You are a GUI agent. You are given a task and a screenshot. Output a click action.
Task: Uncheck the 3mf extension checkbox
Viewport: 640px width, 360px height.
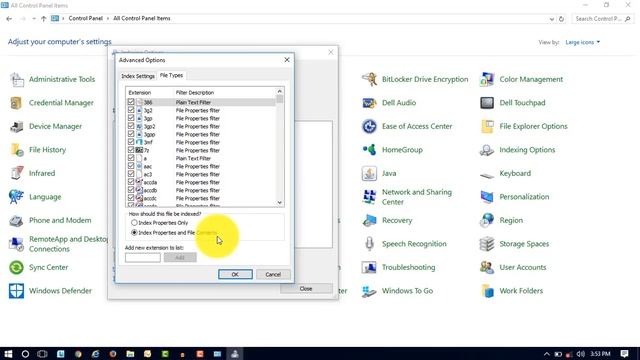(131, 142)
